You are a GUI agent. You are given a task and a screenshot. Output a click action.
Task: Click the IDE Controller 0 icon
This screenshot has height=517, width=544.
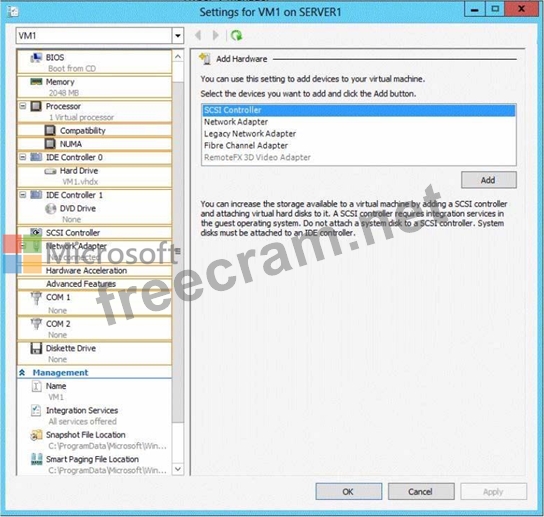click(36, 157)
